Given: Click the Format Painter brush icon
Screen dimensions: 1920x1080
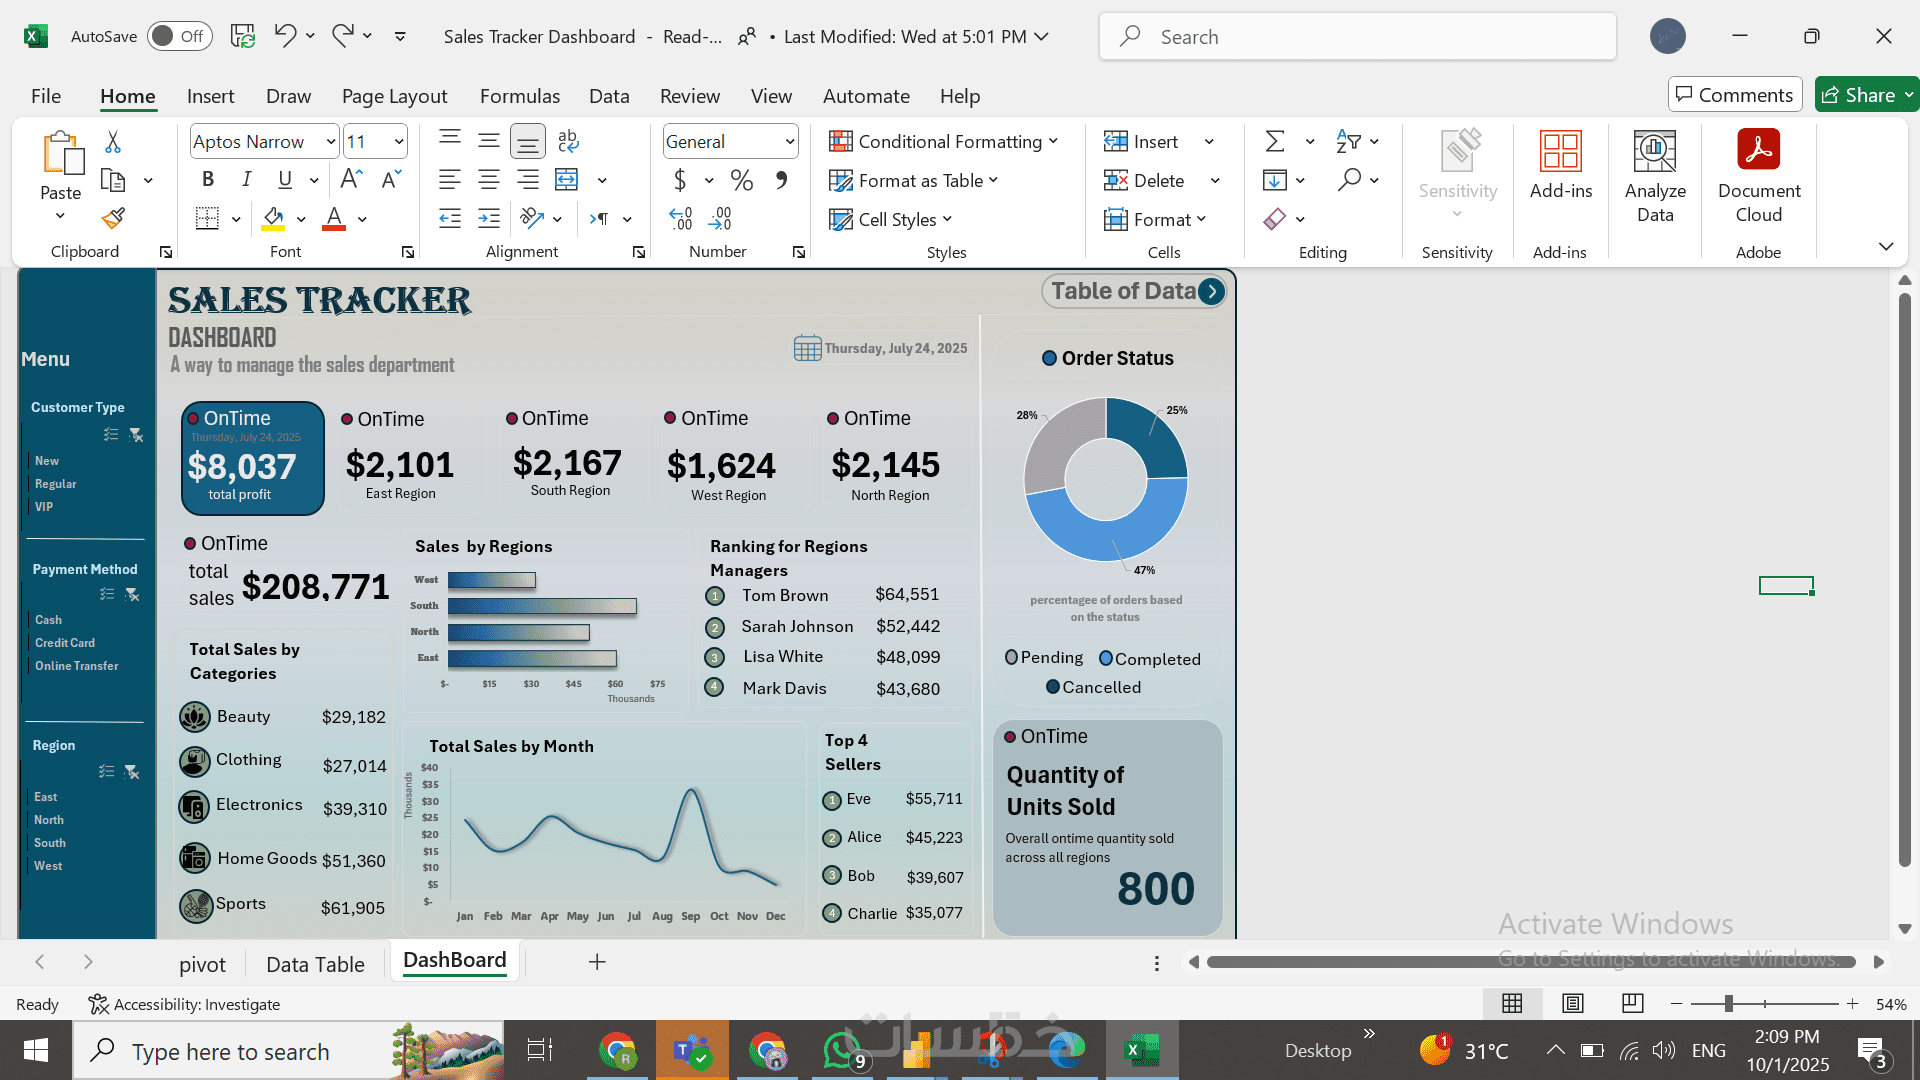Looking at the screenshot, I should click(x=113, y=218).
